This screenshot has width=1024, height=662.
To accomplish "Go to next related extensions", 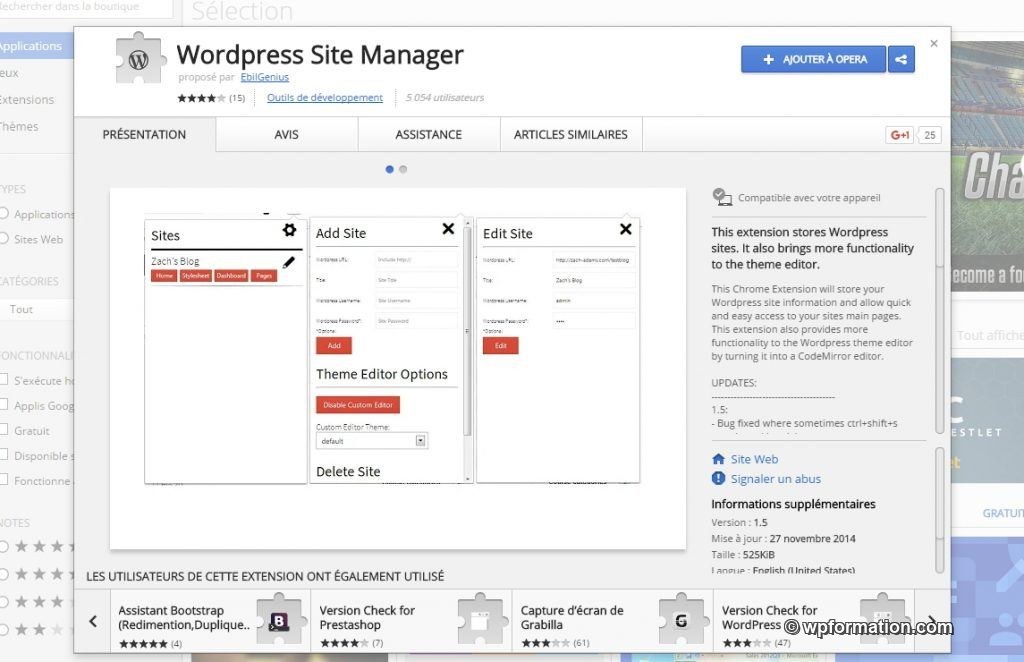I will 933,621.
